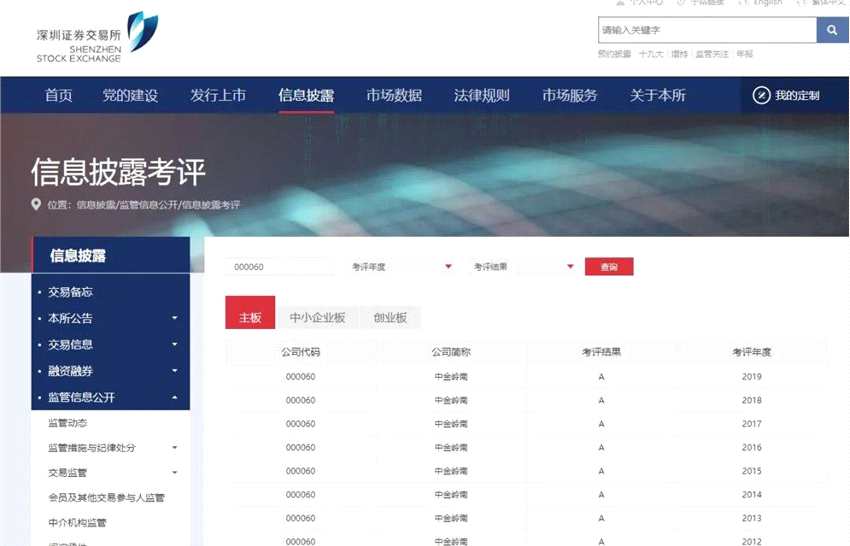This screenshot has height=546, width=850.
Task: Focus the 请输入关键字 search box
Action: [707, 30]
